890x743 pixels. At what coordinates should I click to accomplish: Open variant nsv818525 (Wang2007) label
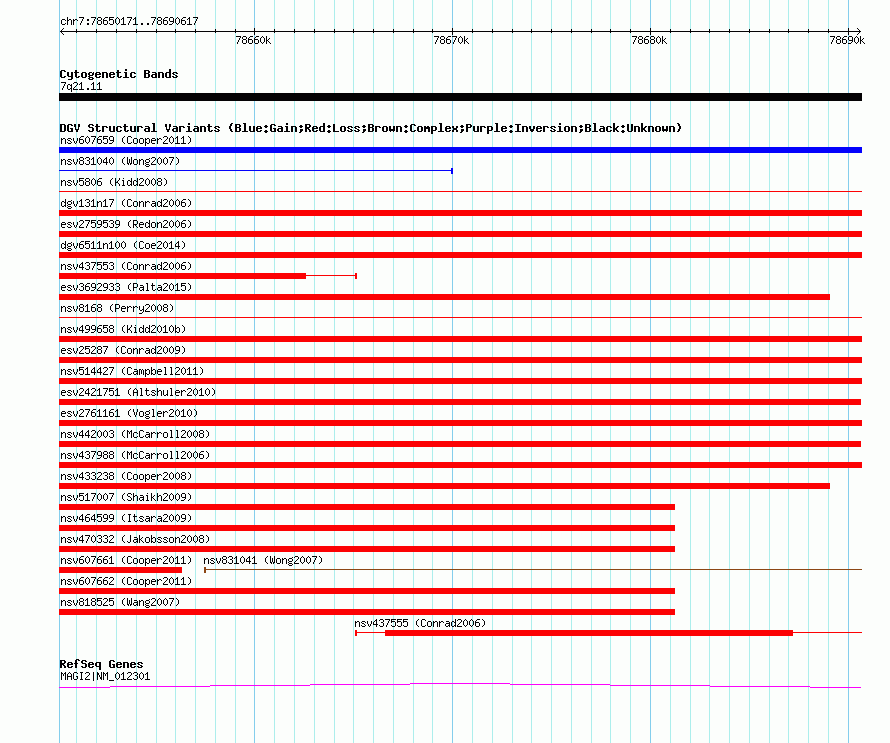(120, 602)
